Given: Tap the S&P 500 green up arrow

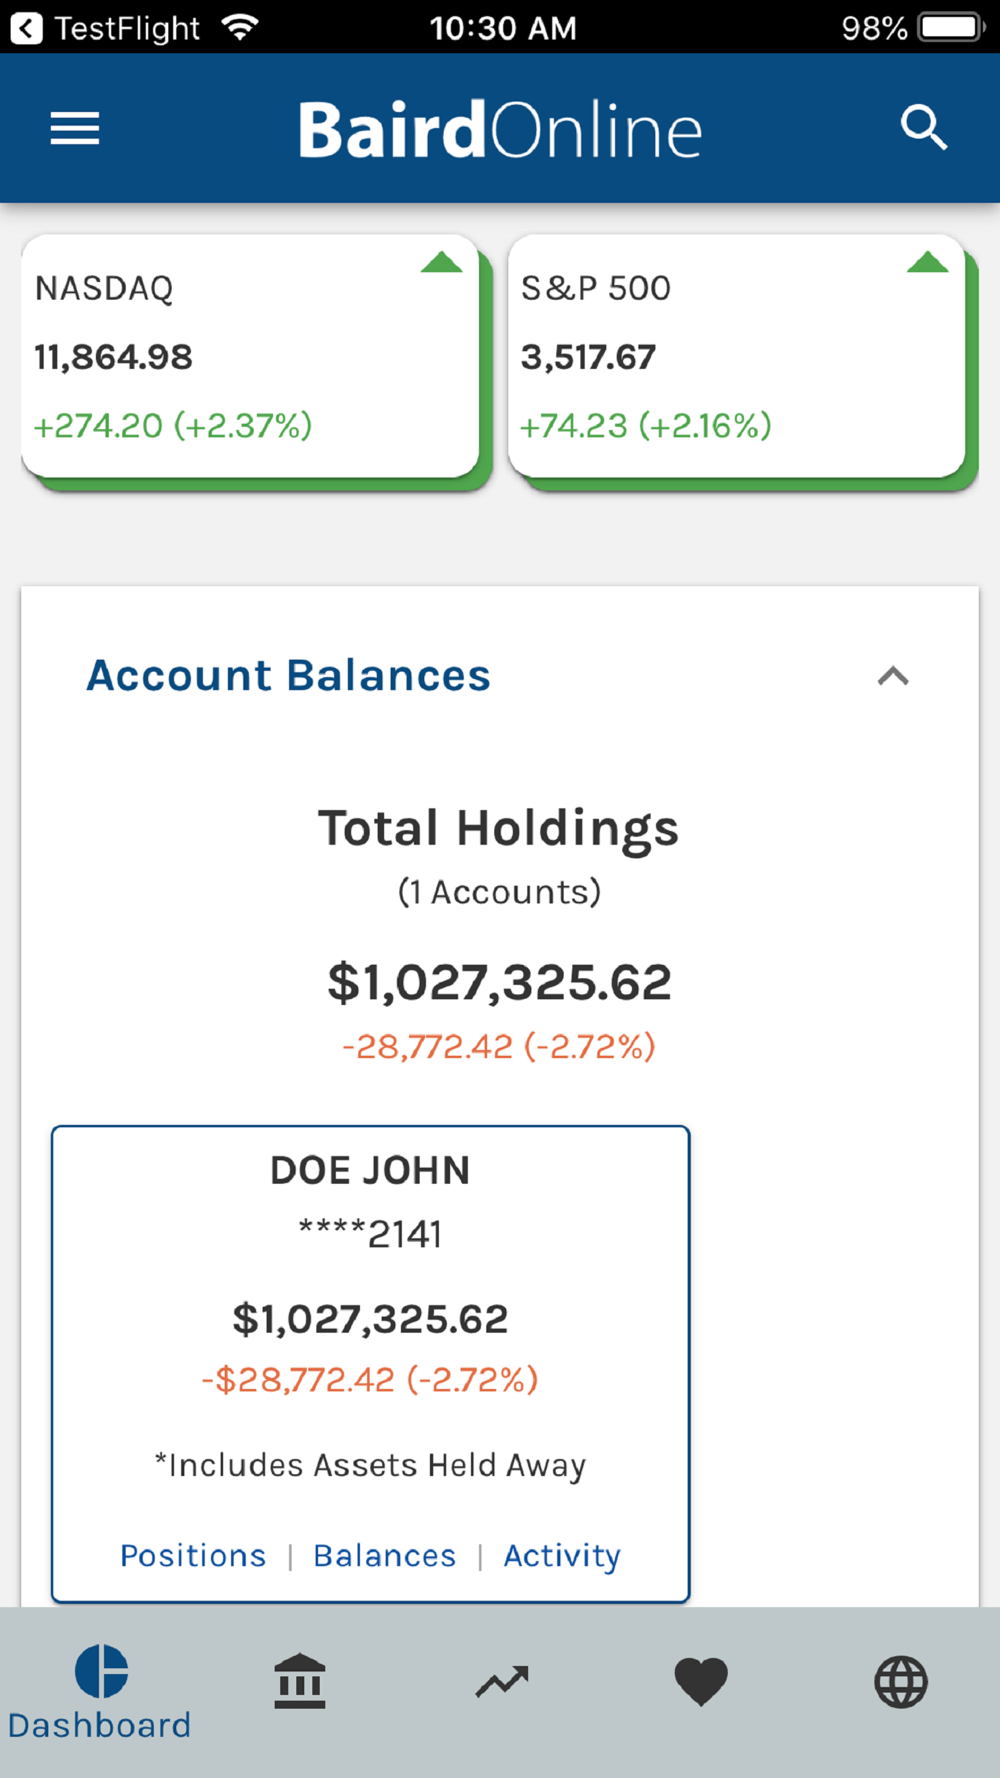Looking at the screenshot, I should click(927, 263).
